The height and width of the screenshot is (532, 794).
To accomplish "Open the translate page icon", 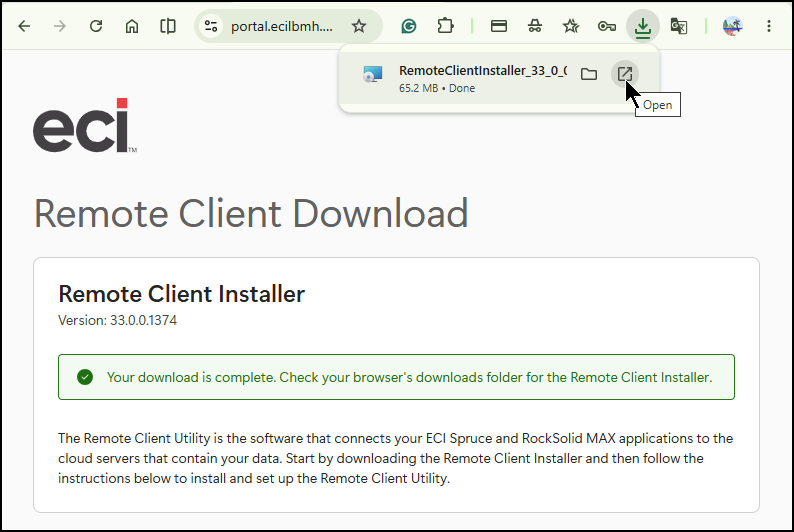I will point(679,26).
